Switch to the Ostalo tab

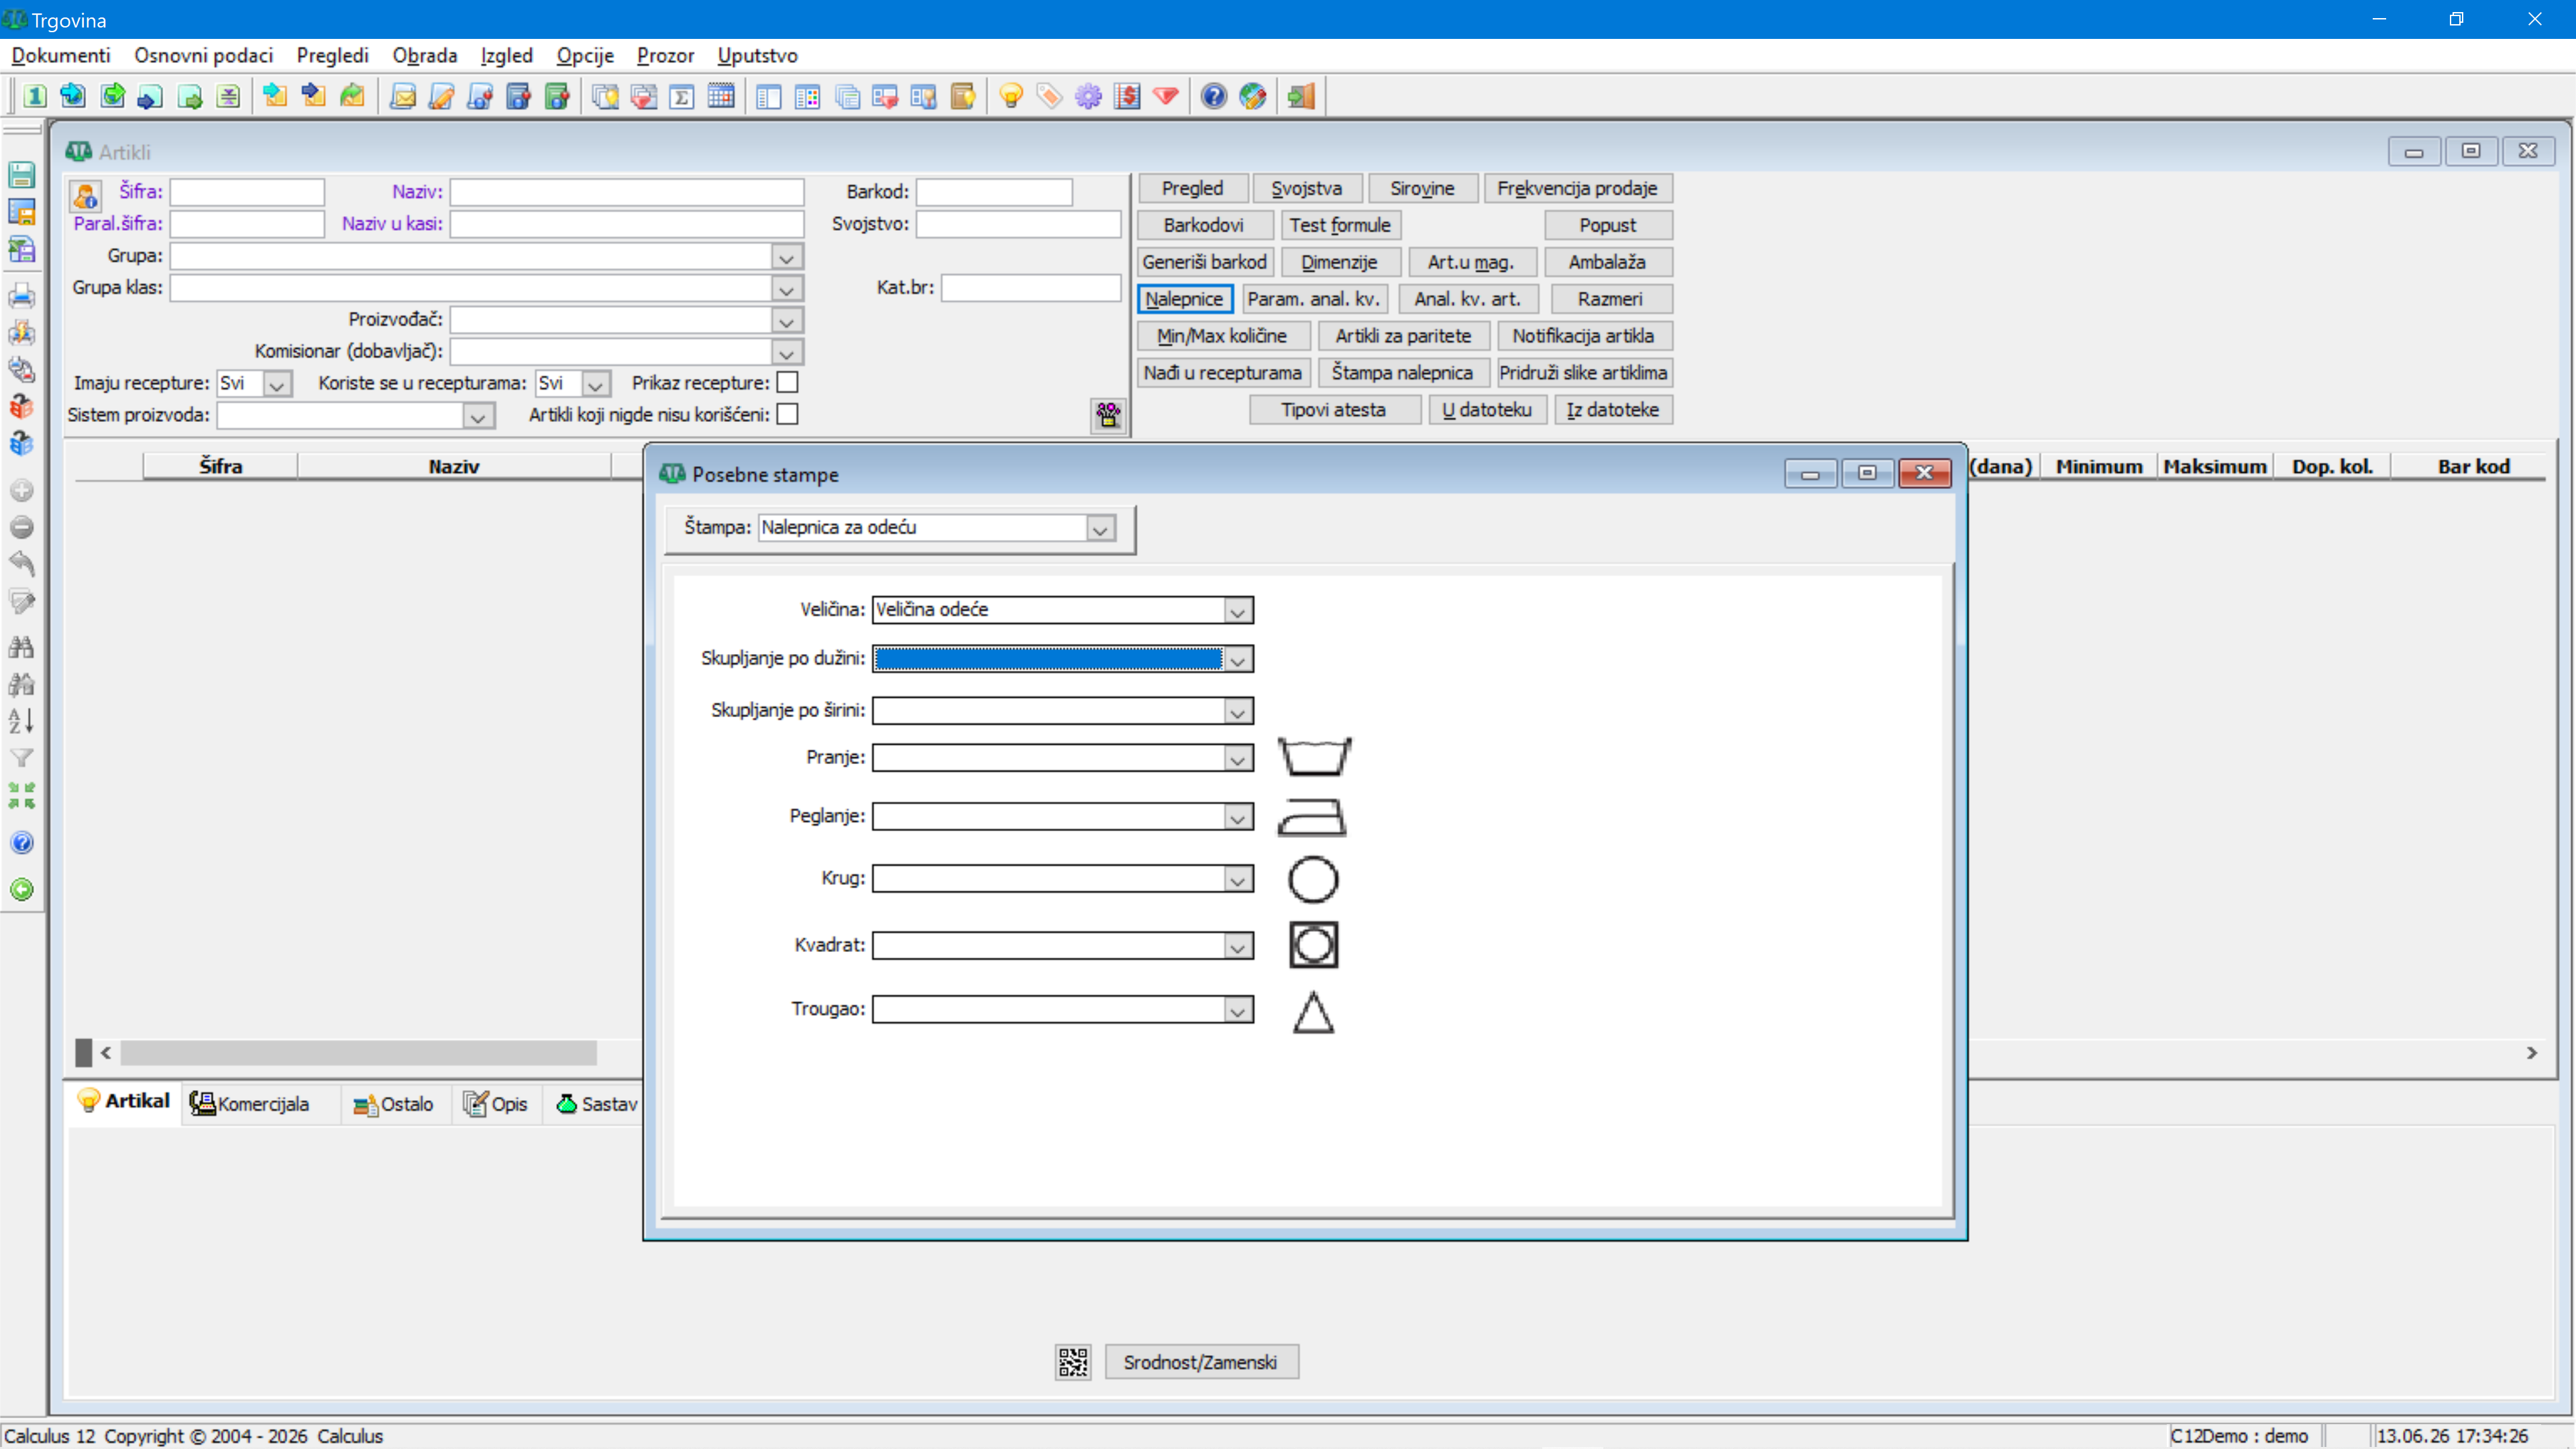(x=394, y=1104)
